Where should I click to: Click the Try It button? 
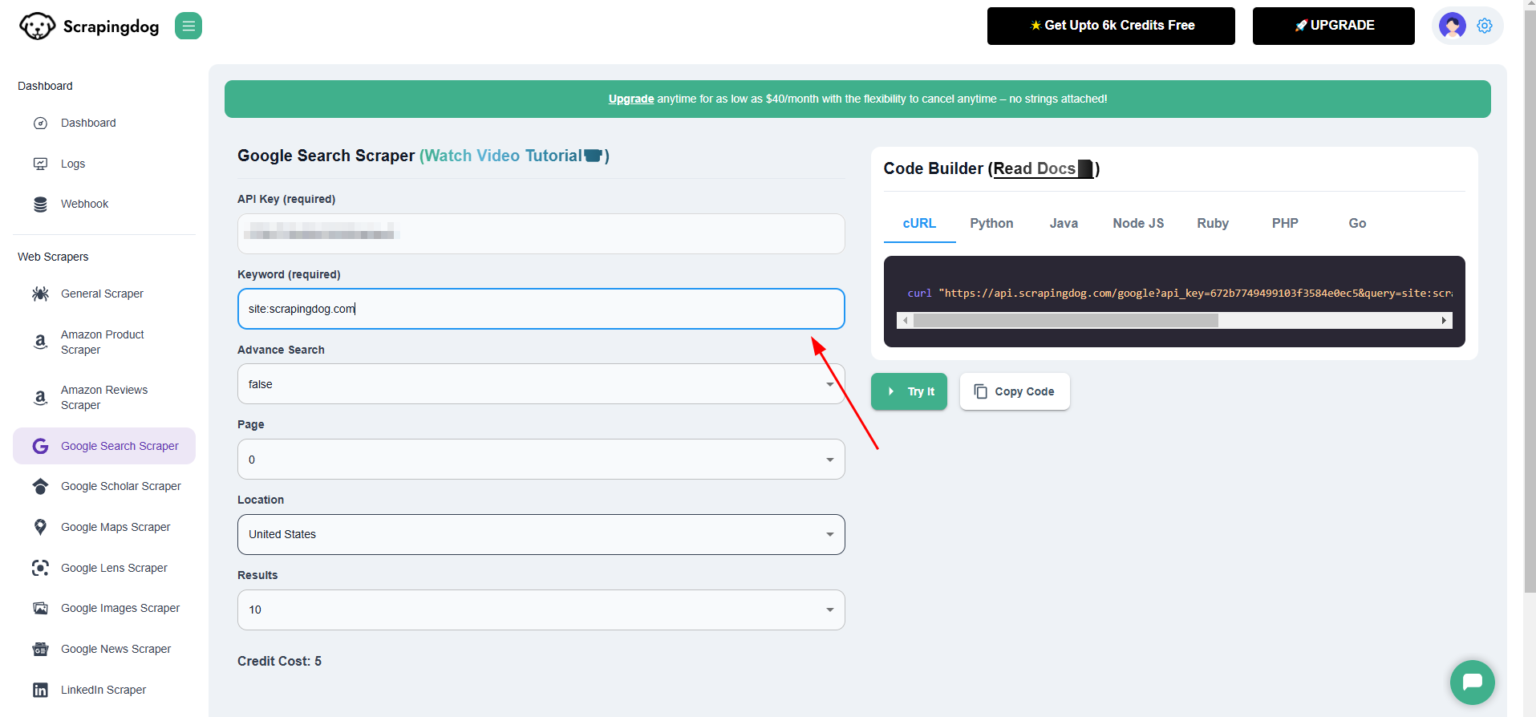coord(908,391)
